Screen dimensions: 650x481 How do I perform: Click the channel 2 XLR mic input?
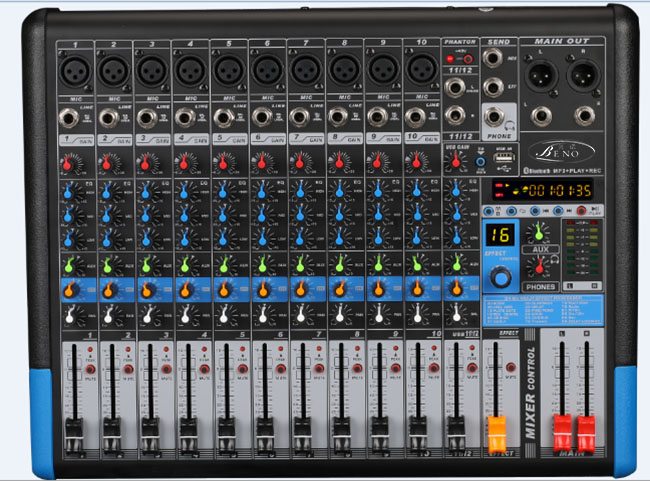(112, 72)
